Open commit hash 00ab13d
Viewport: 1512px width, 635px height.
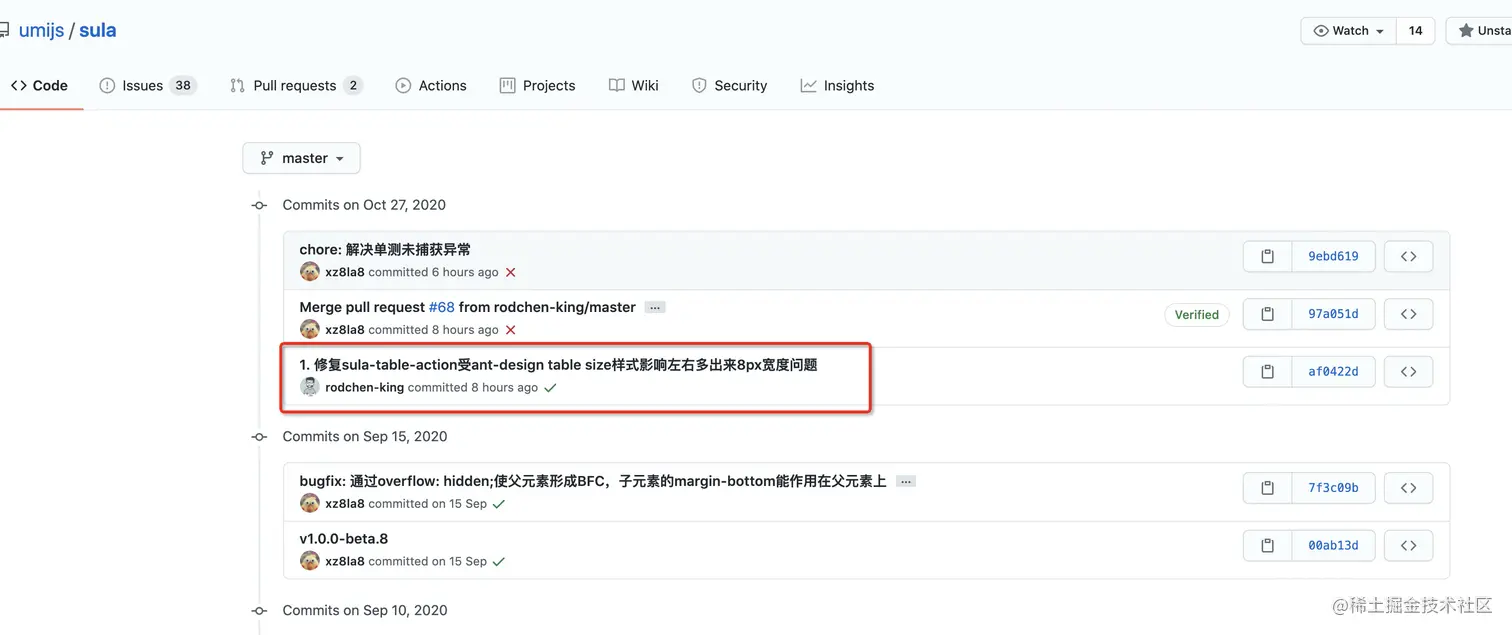pyautogui.click(x=1333, y=546)
